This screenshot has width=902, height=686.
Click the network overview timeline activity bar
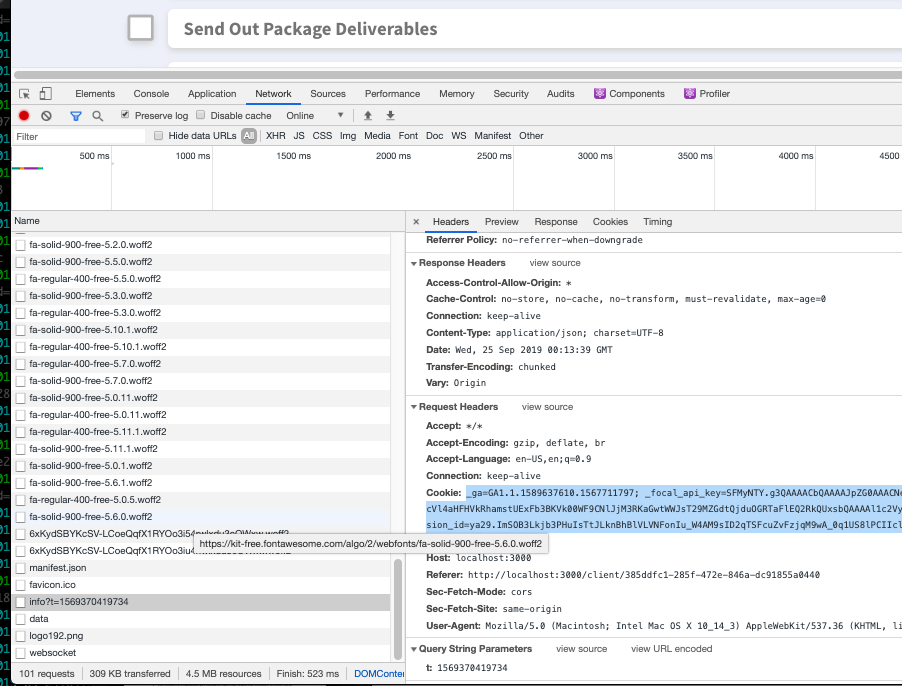tap(28, 168)
